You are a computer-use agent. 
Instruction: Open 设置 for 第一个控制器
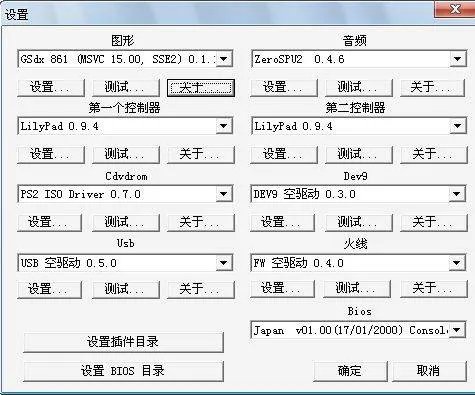click(51, 154)
